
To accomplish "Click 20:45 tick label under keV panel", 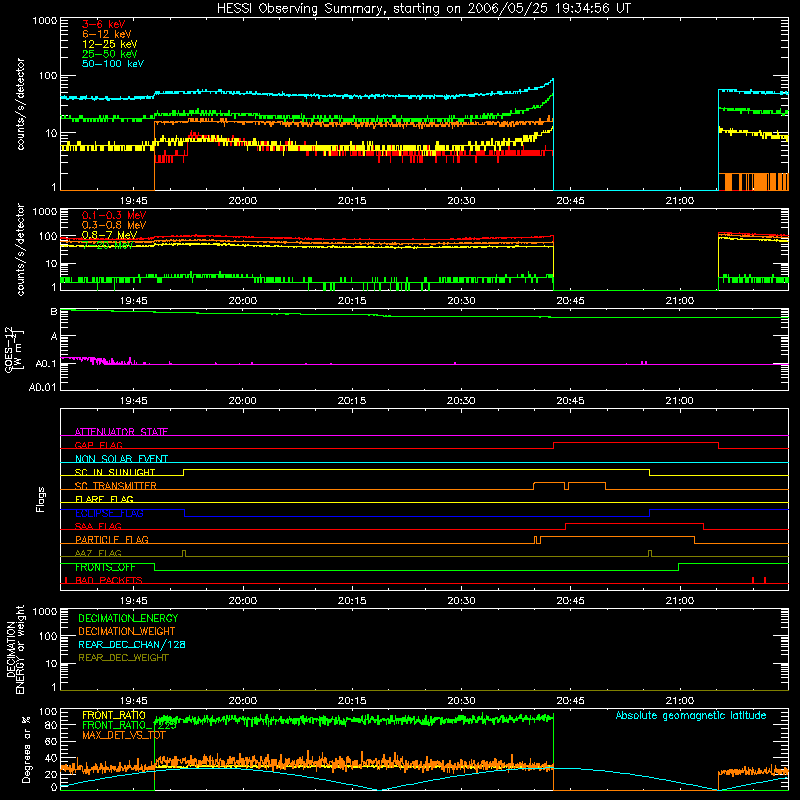I will pyautogui.click(x=570, y=201).
